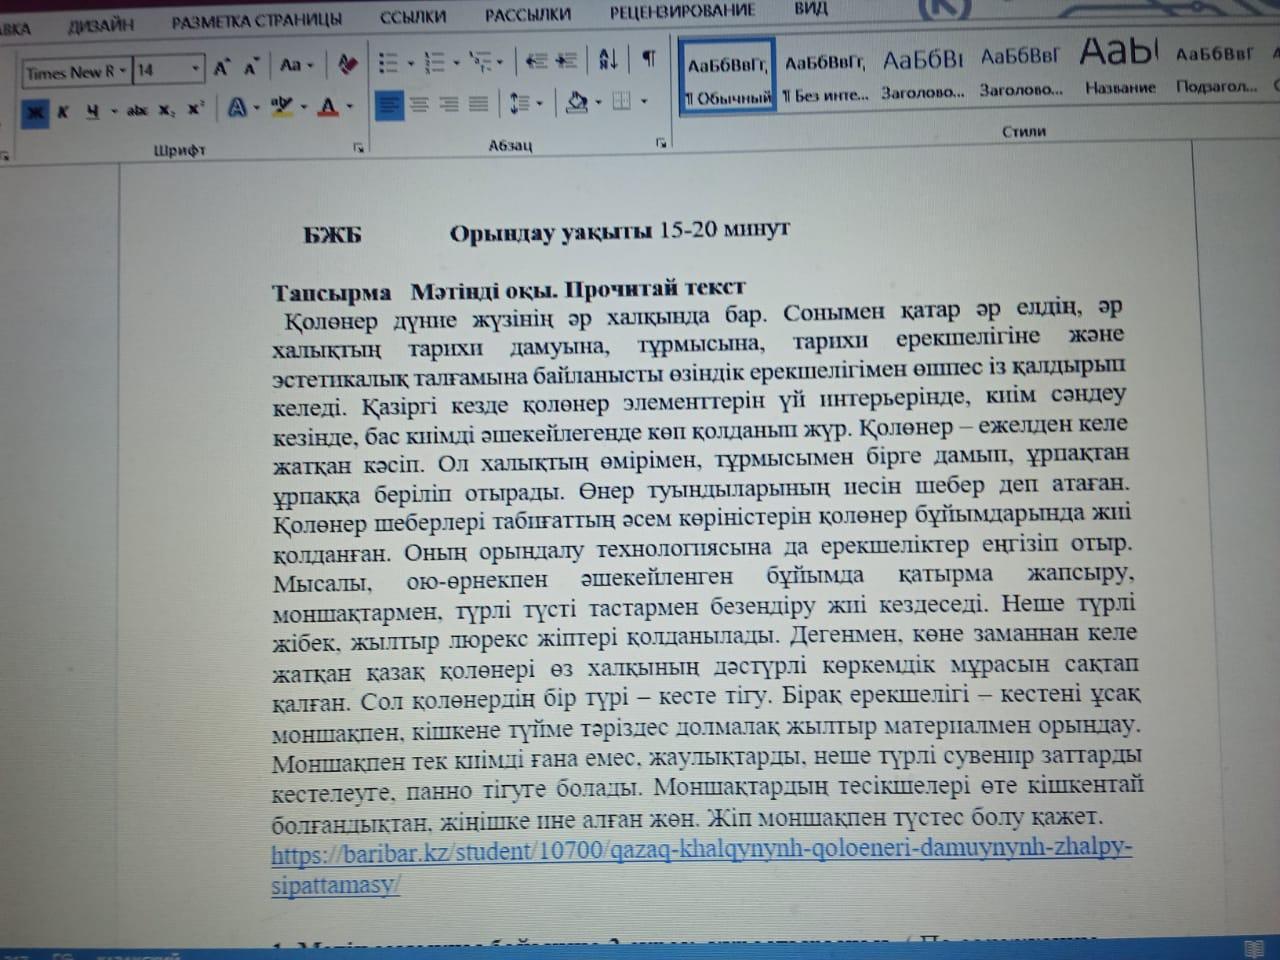The width and height of the screenshot is (1280, 960).
Task: Open the РАЗМЕТКА СТРАНИЦЫ ribbon tab
Action: 257,19
